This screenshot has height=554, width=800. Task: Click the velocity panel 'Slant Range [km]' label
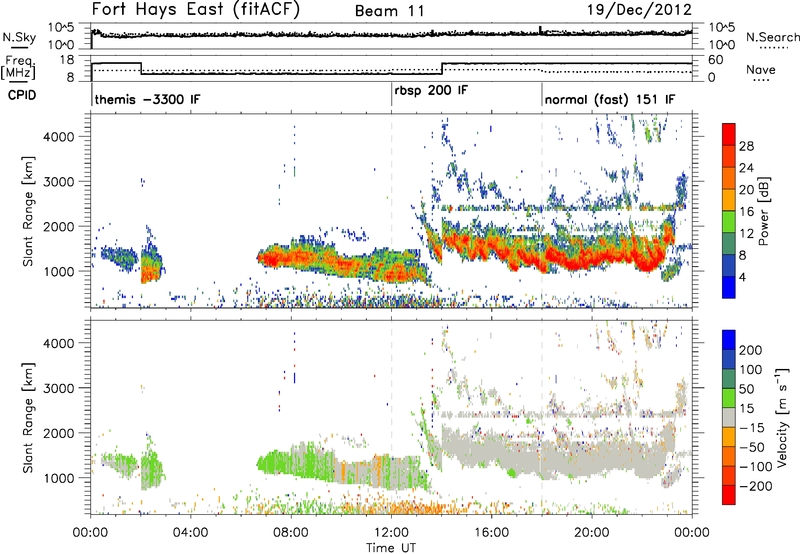coord(28,418)
